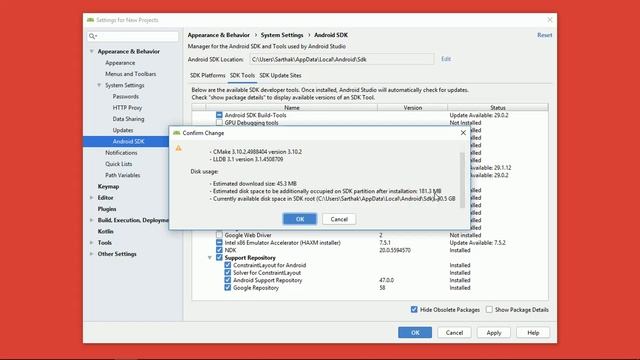The height and width of the screenshot is (360, 640).
Task: Enable the GPU Debugging tools checkbox
Action: (219, 122)
